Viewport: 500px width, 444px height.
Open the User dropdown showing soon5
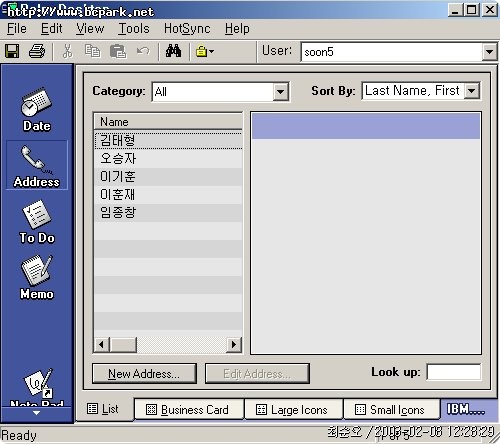[x=489, y=52]
